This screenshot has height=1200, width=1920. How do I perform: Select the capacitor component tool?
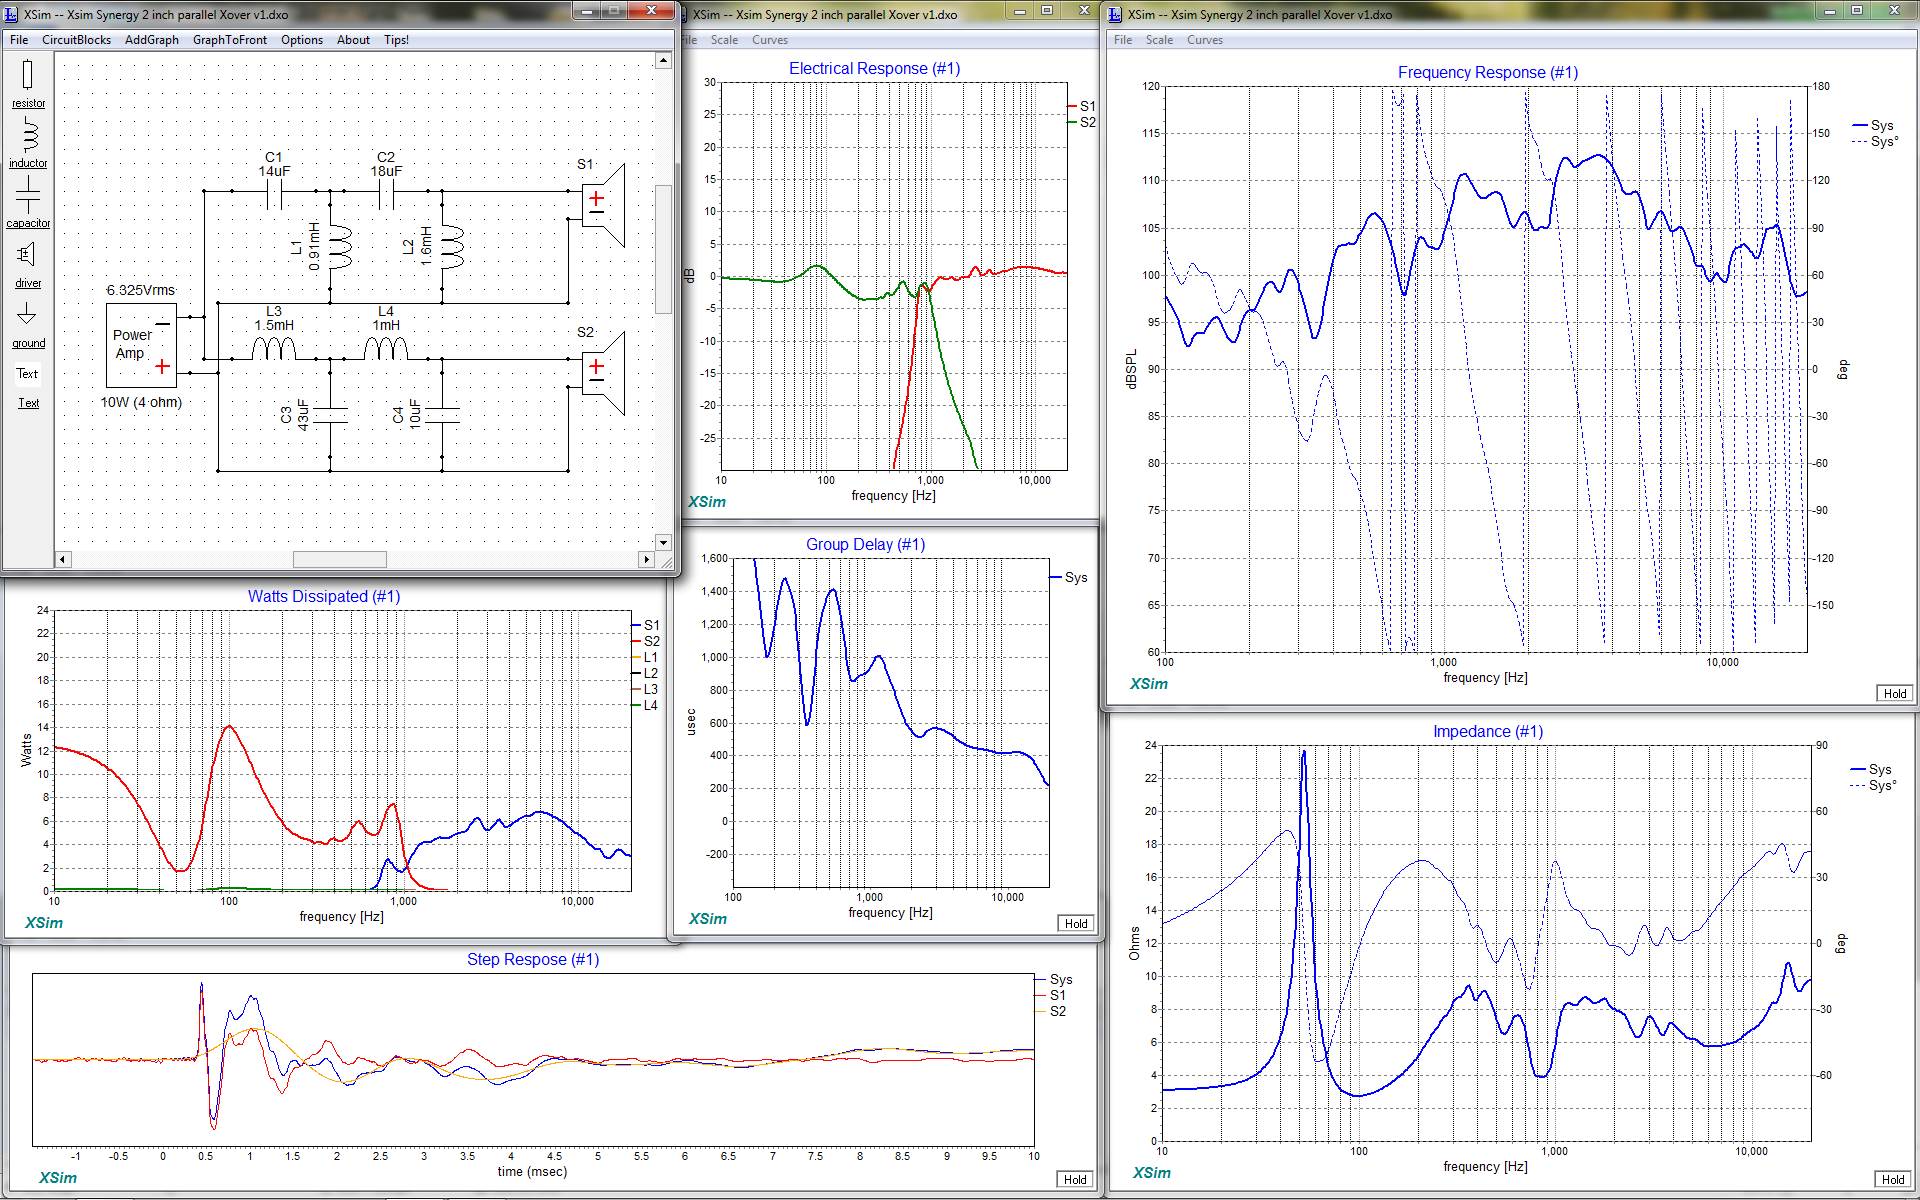[x=28, y=203]
